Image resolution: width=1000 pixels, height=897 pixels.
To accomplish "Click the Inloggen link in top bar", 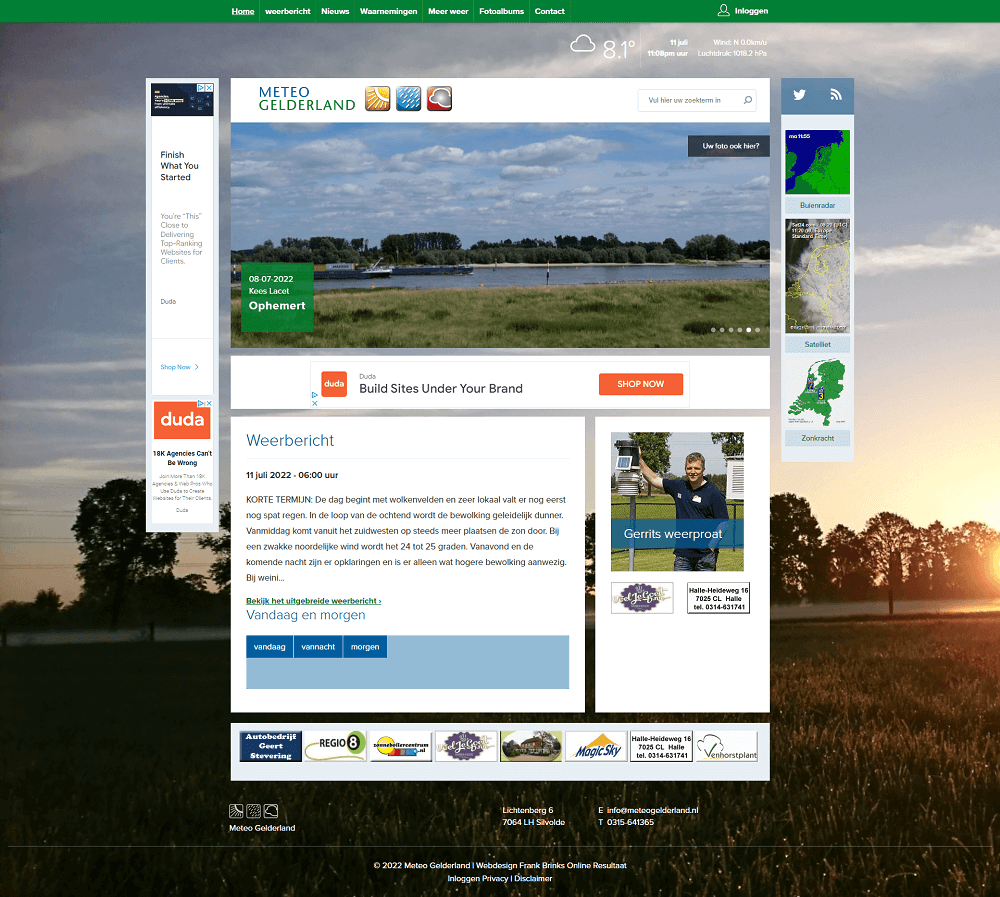I will pyautogui.click(x=751, y=11).
